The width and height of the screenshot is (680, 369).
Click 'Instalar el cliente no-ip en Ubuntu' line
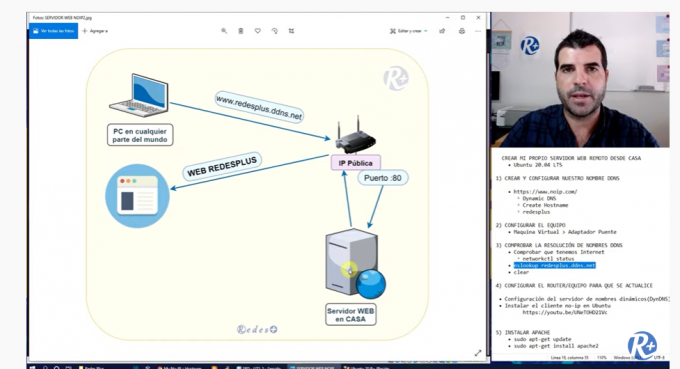point(558,306)
